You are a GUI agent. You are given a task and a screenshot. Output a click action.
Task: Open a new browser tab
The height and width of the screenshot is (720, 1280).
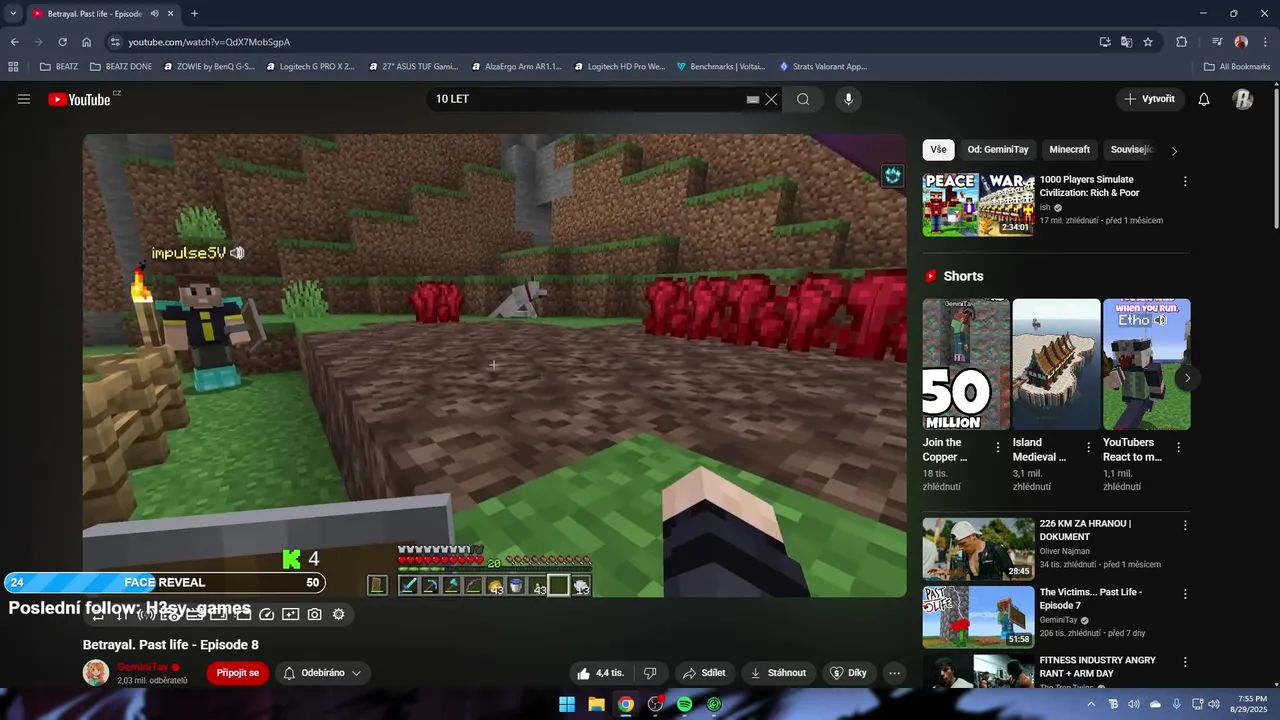coord(194,14)
